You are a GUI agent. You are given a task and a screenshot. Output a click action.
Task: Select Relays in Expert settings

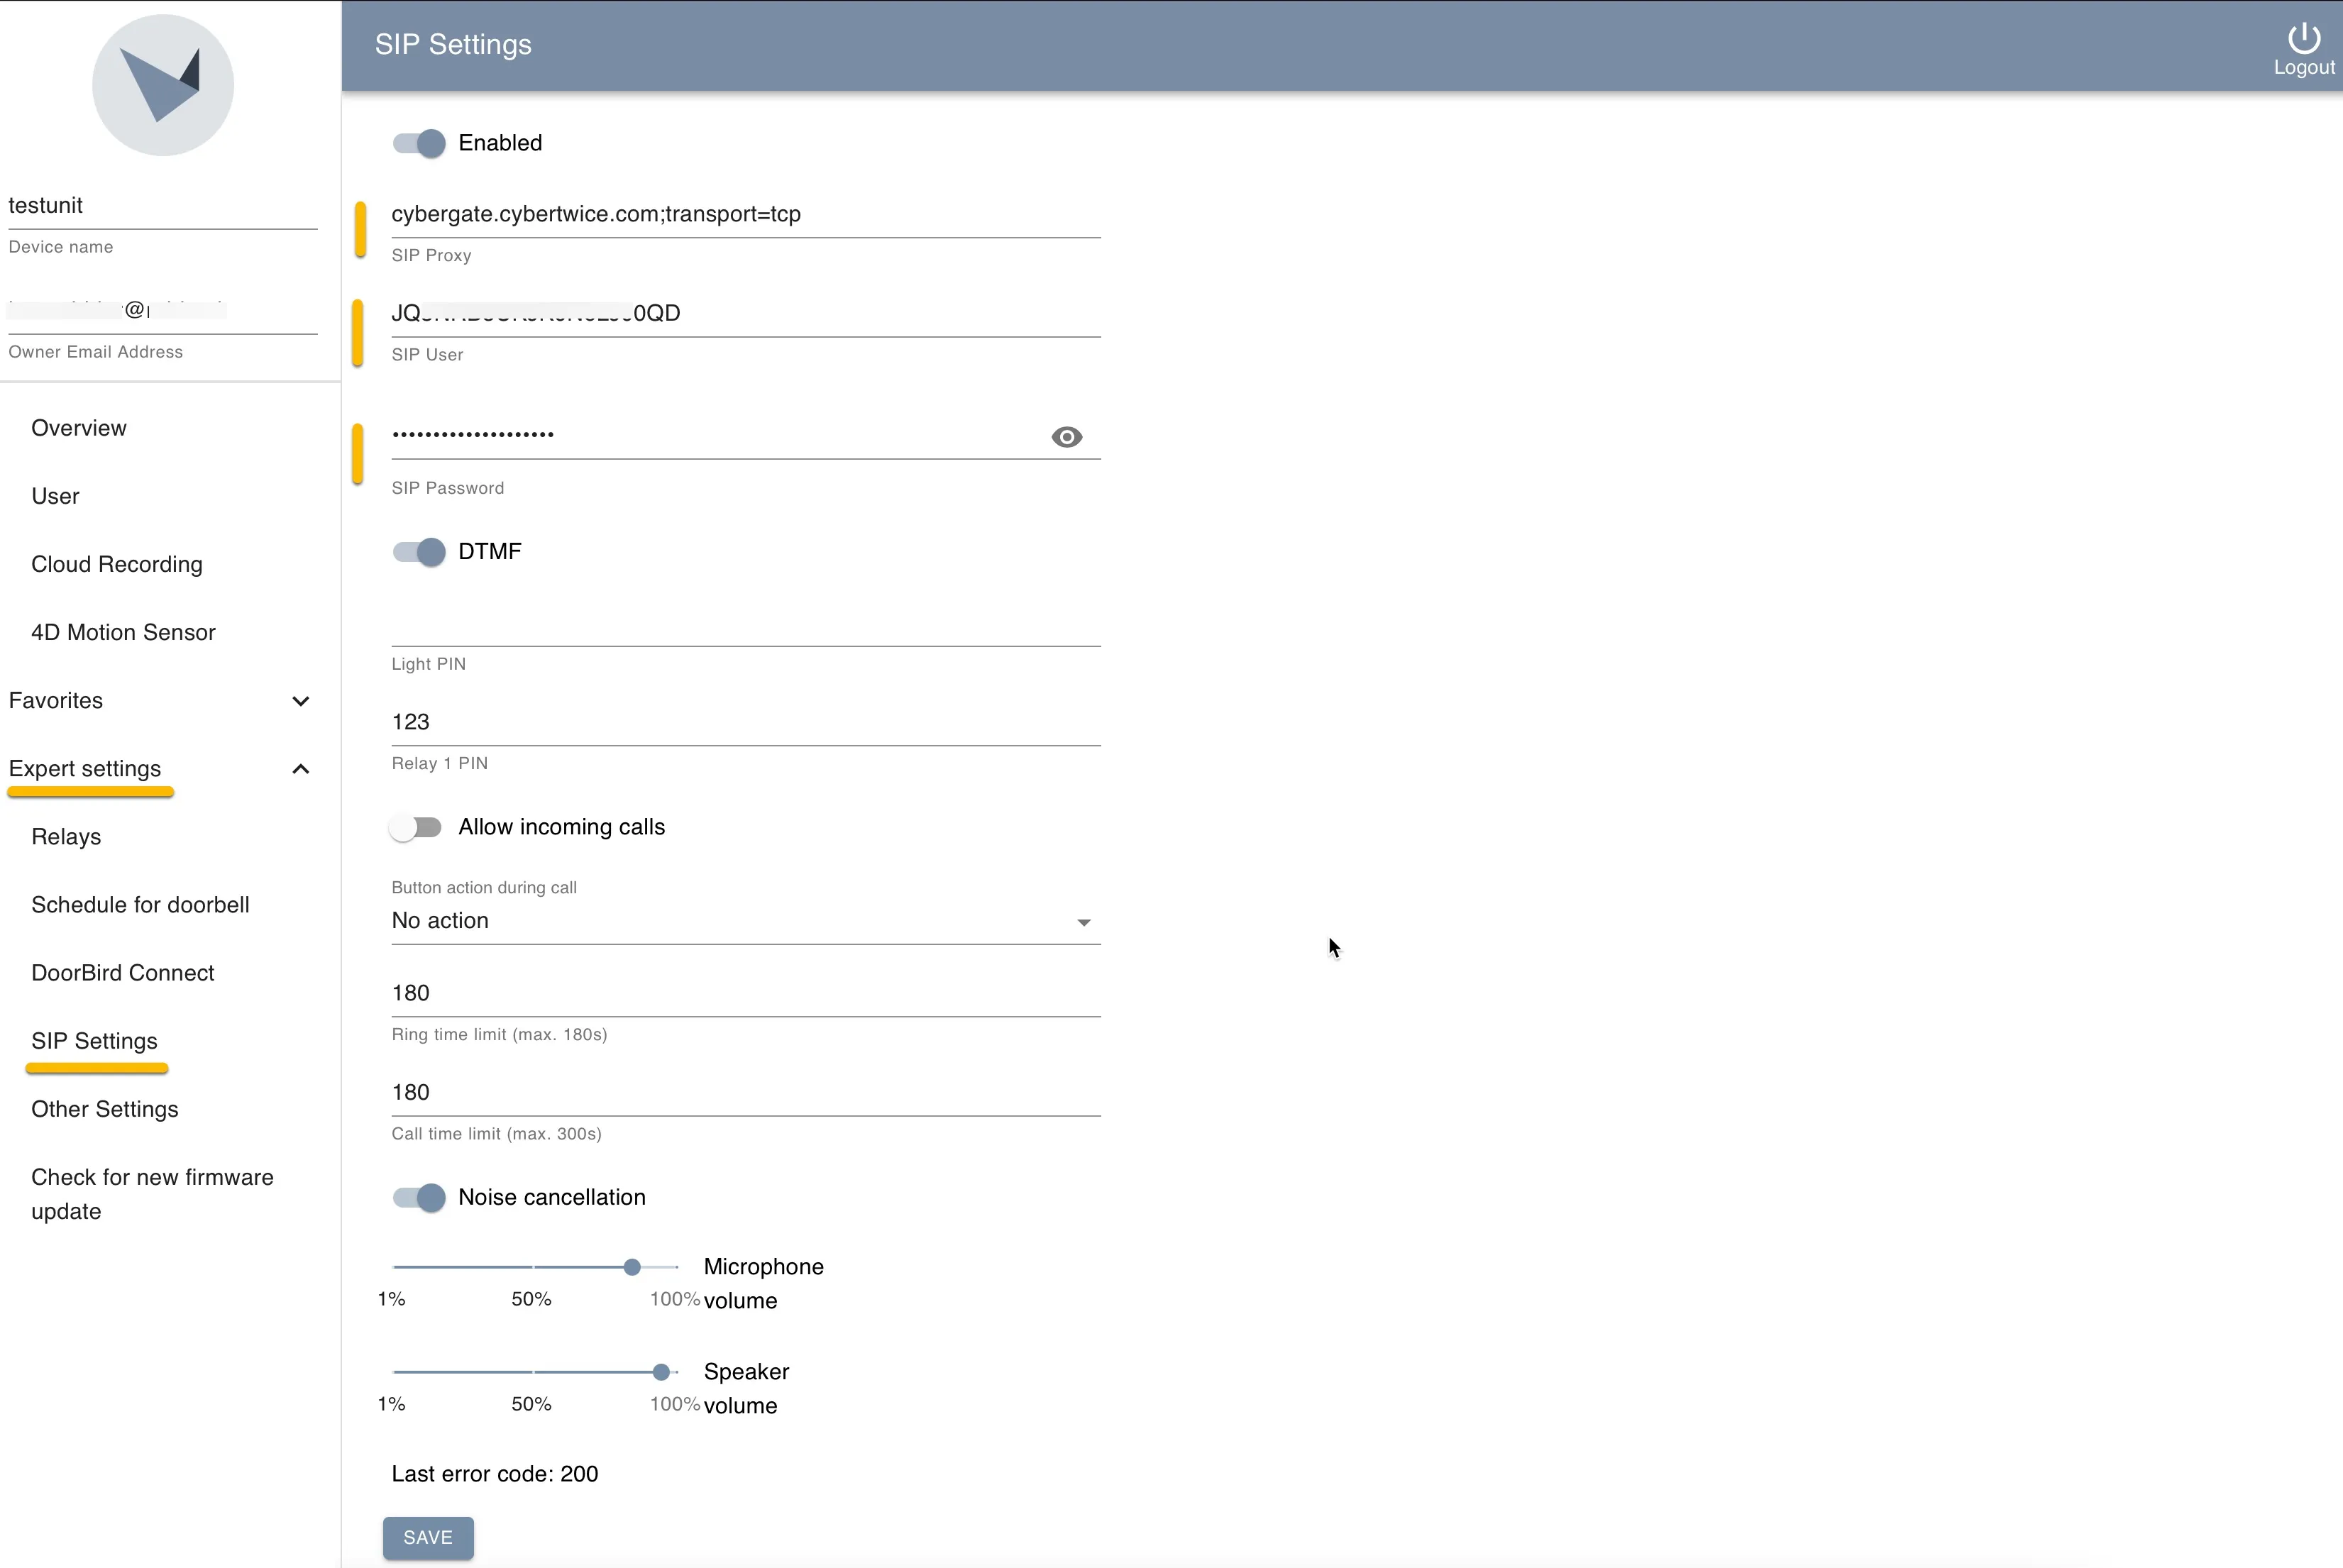pyautogui.click(x=66, y=837)
